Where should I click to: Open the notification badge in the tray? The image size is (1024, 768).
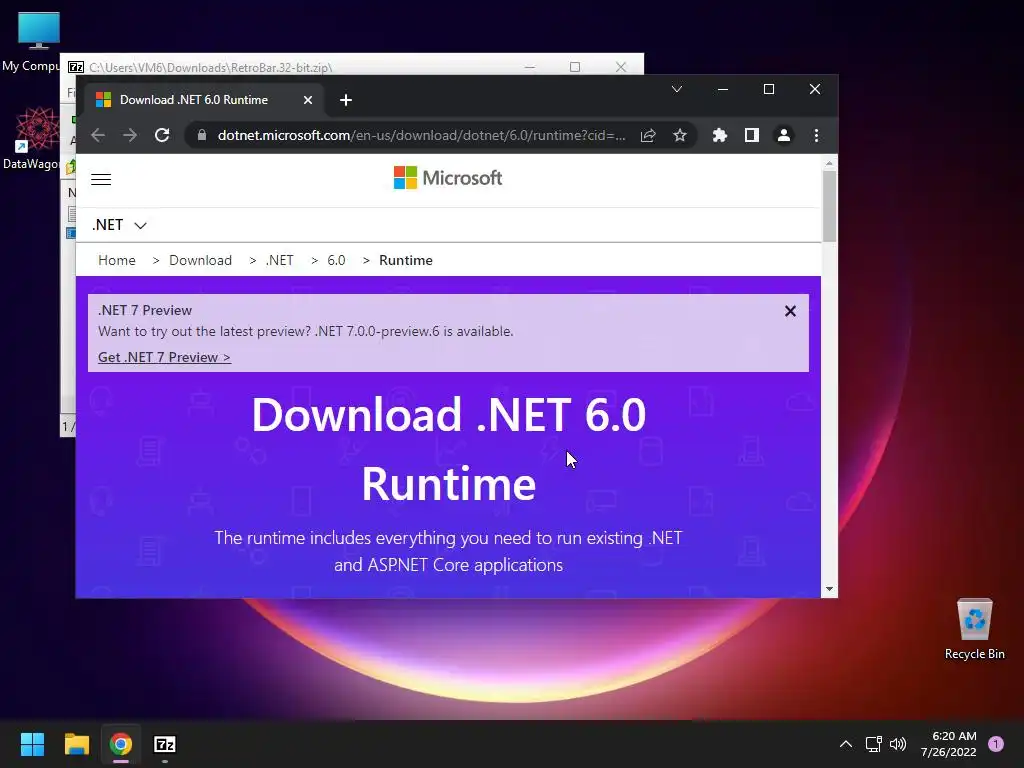point(996,744)
